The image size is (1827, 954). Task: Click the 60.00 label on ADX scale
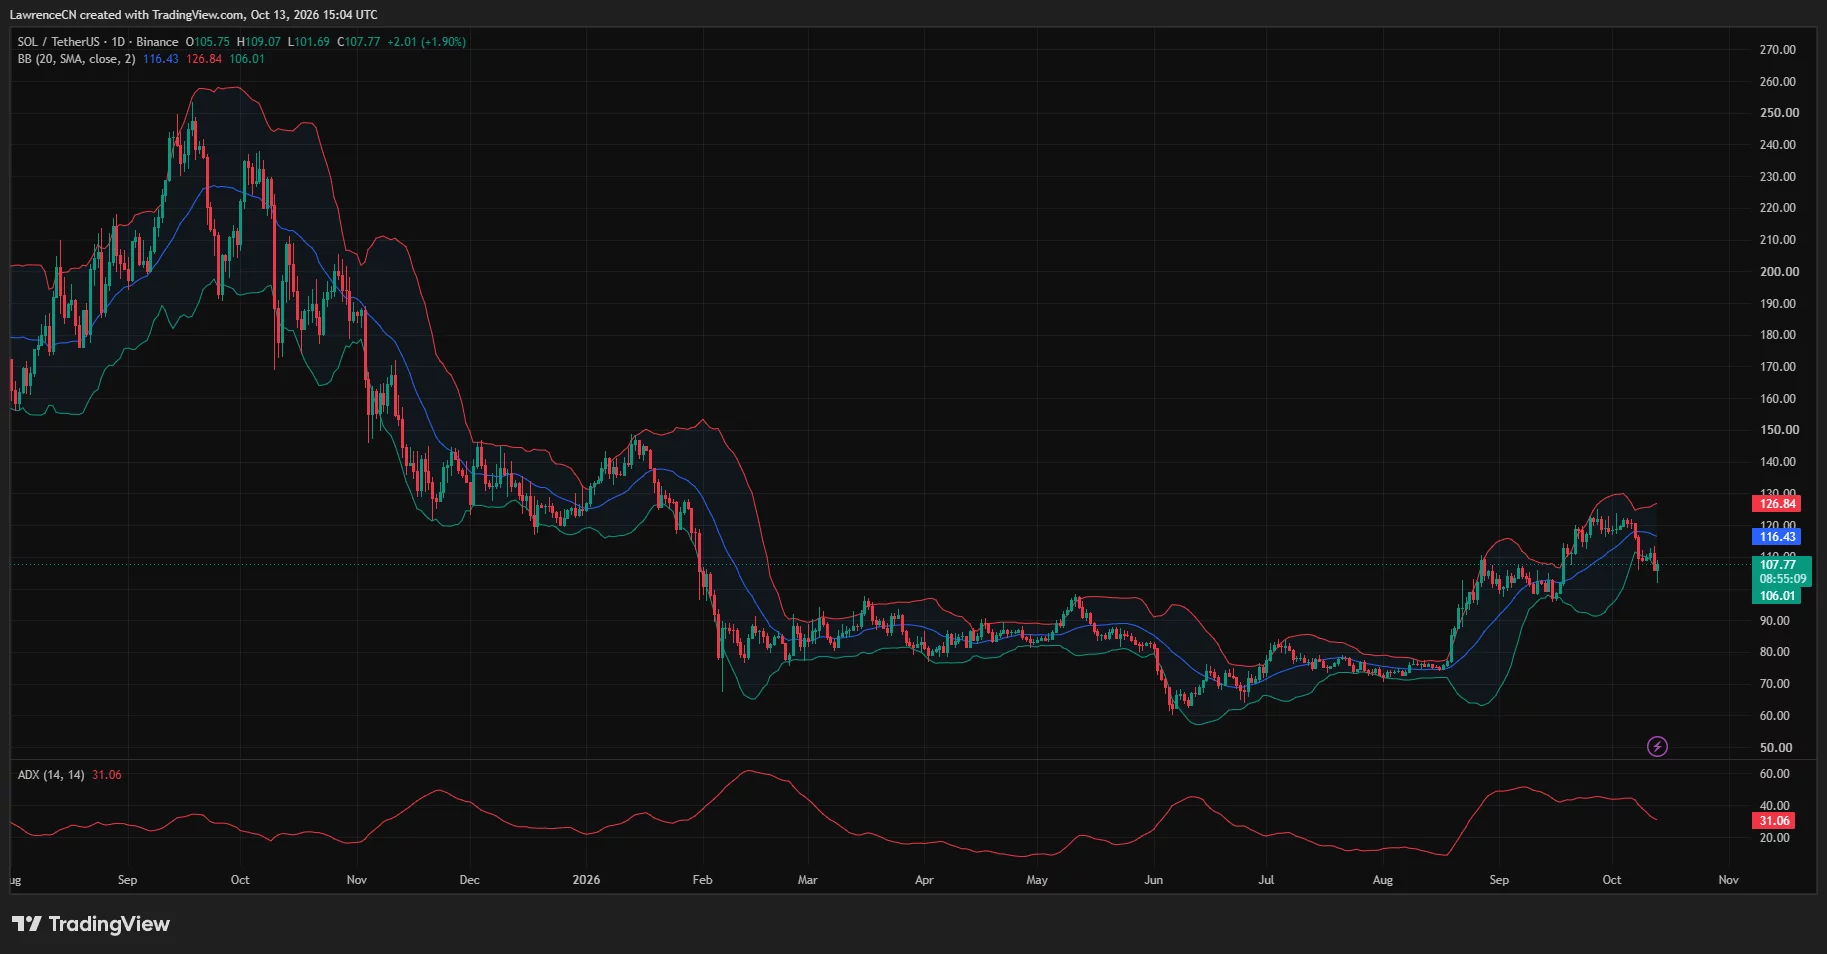1774,774
